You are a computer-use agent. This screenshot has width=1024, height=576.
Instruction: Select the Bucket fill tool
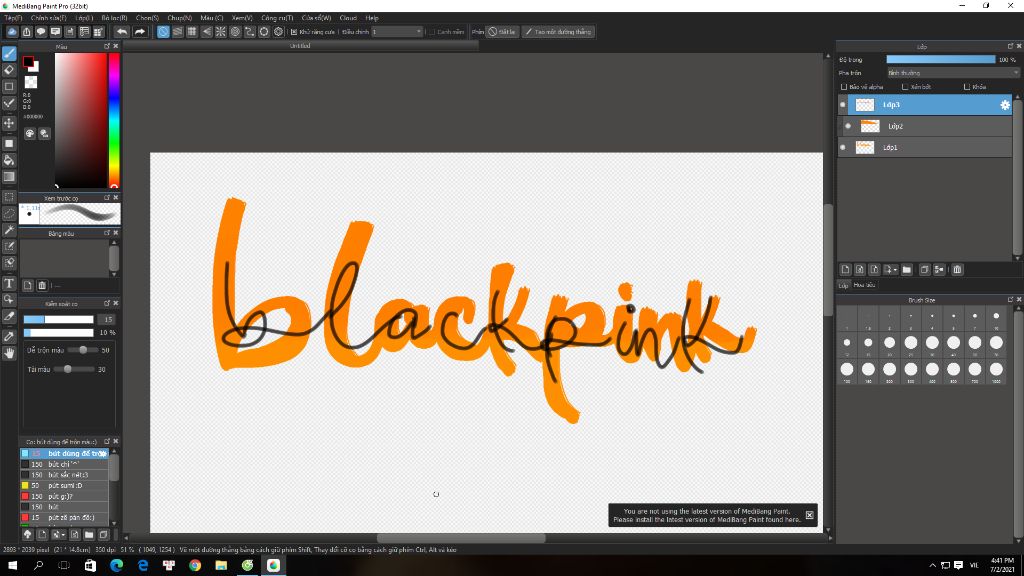pos(9,160)
